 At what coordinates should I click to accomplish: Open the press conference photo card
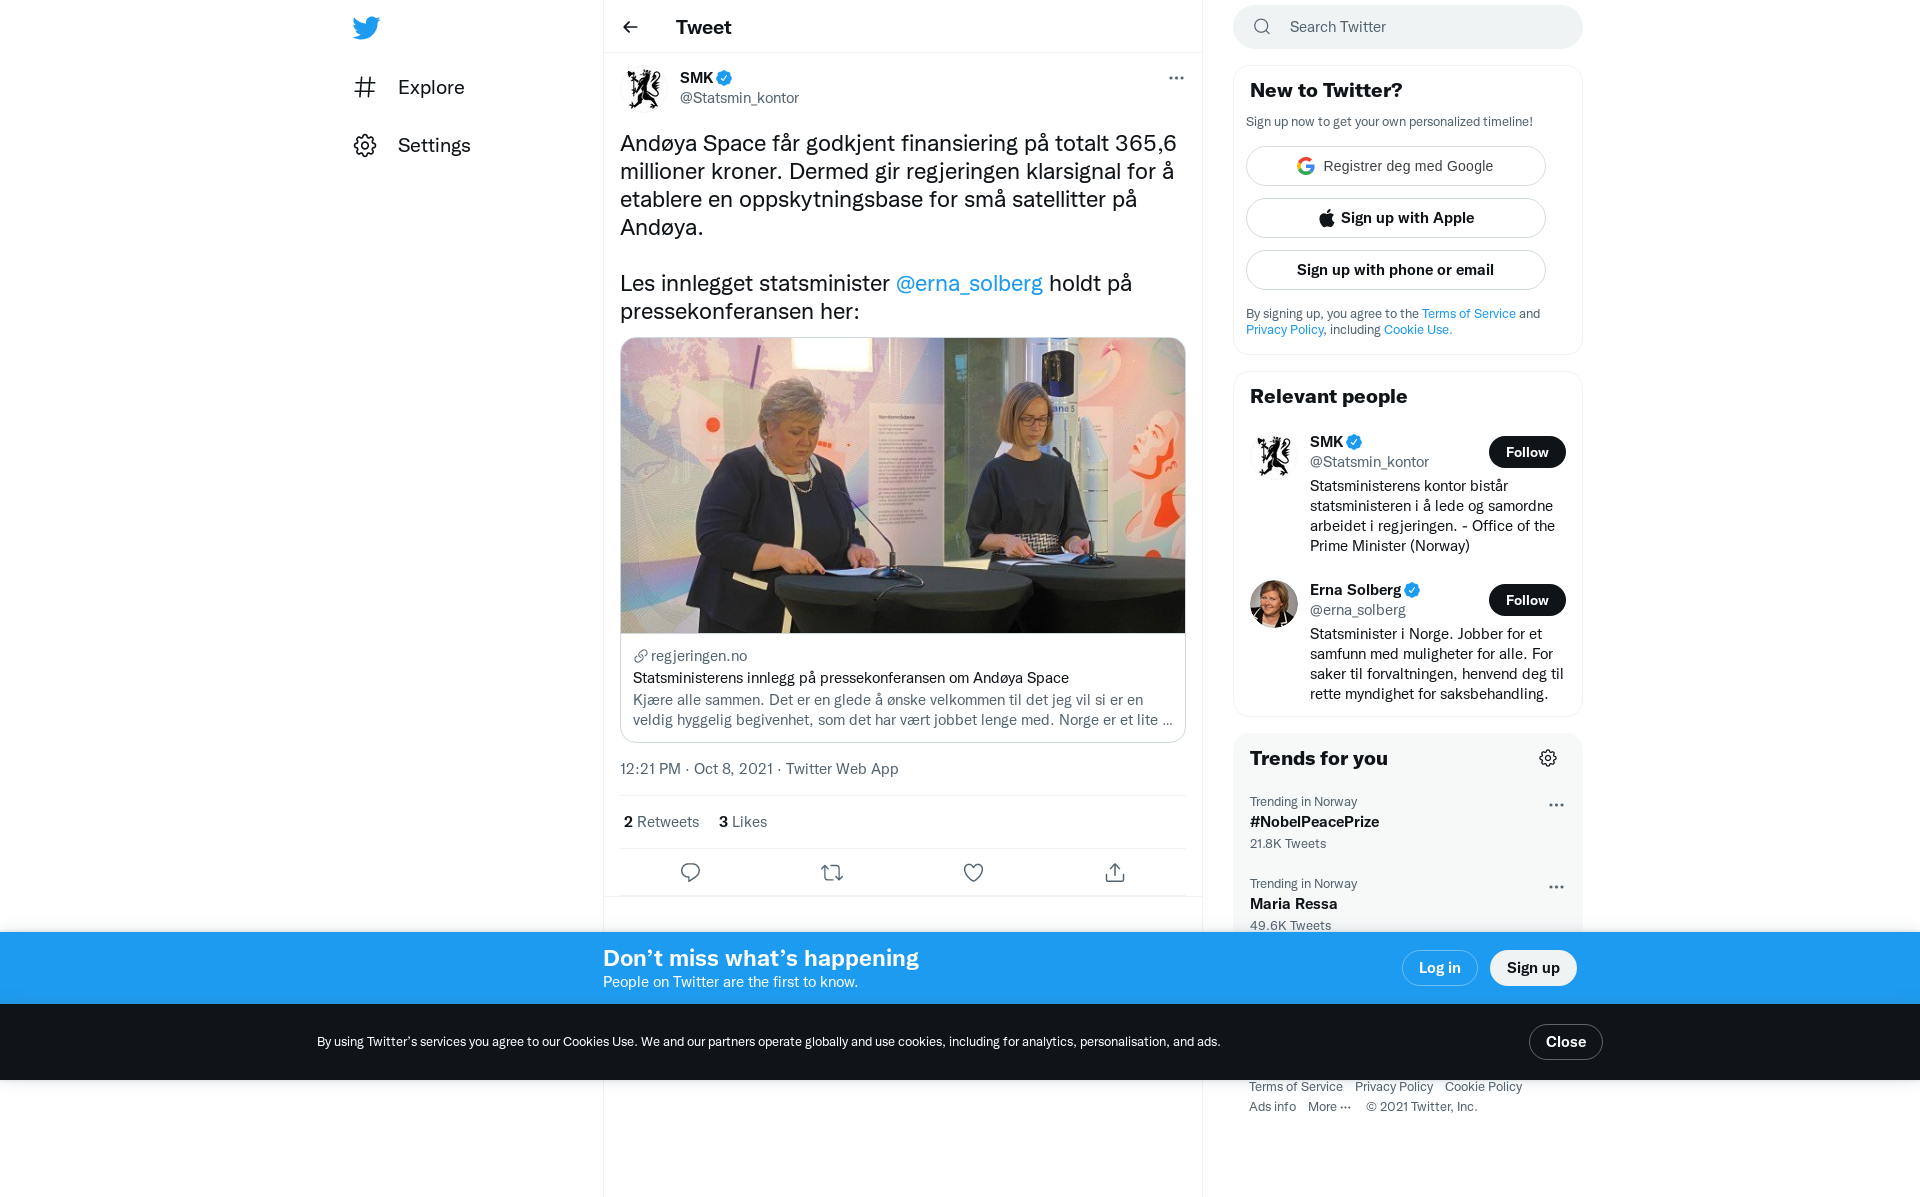pos(903,485)
